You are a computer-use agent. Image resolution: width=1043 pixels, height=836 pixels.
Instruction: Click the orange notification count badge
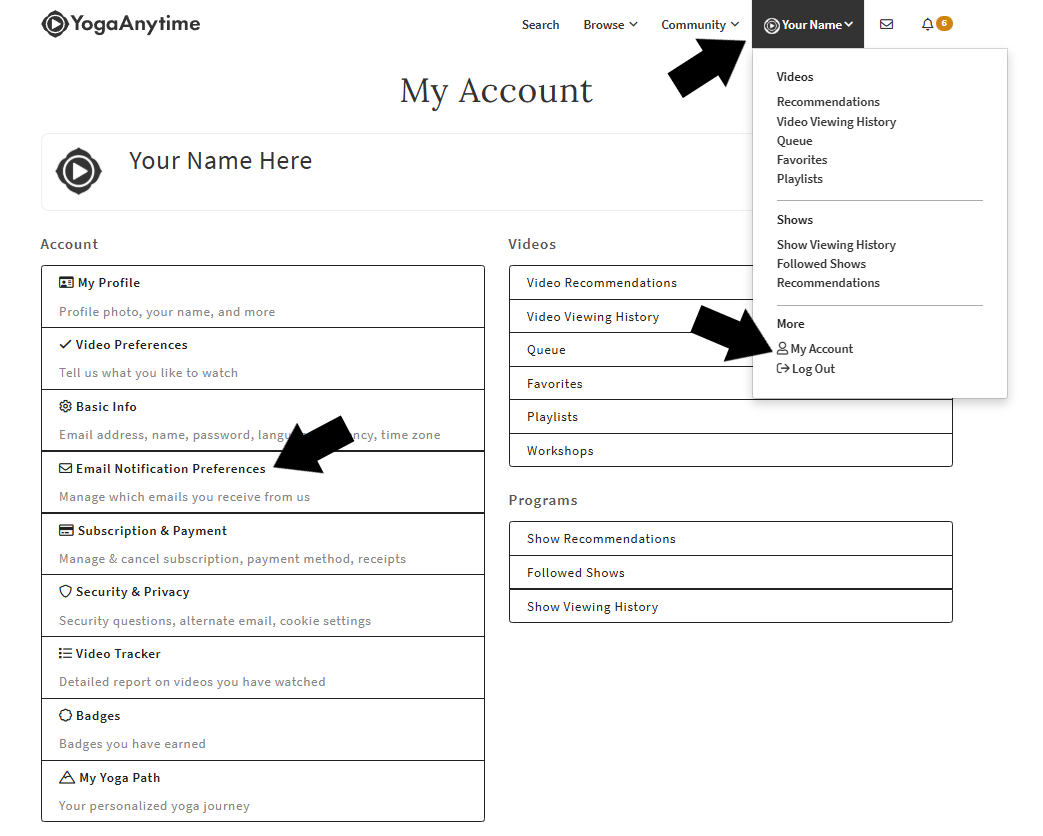pos(944,23)
